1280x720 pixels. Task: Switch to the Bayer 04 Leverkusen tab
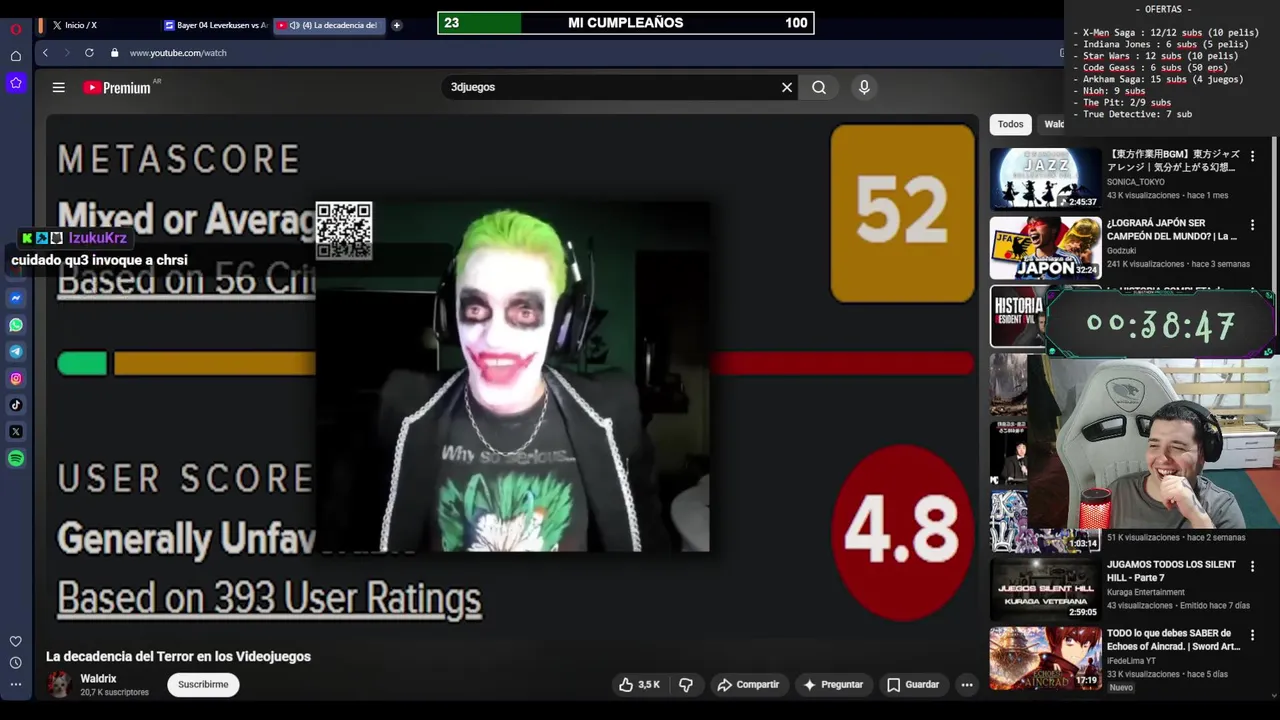(x=215, y=25)
